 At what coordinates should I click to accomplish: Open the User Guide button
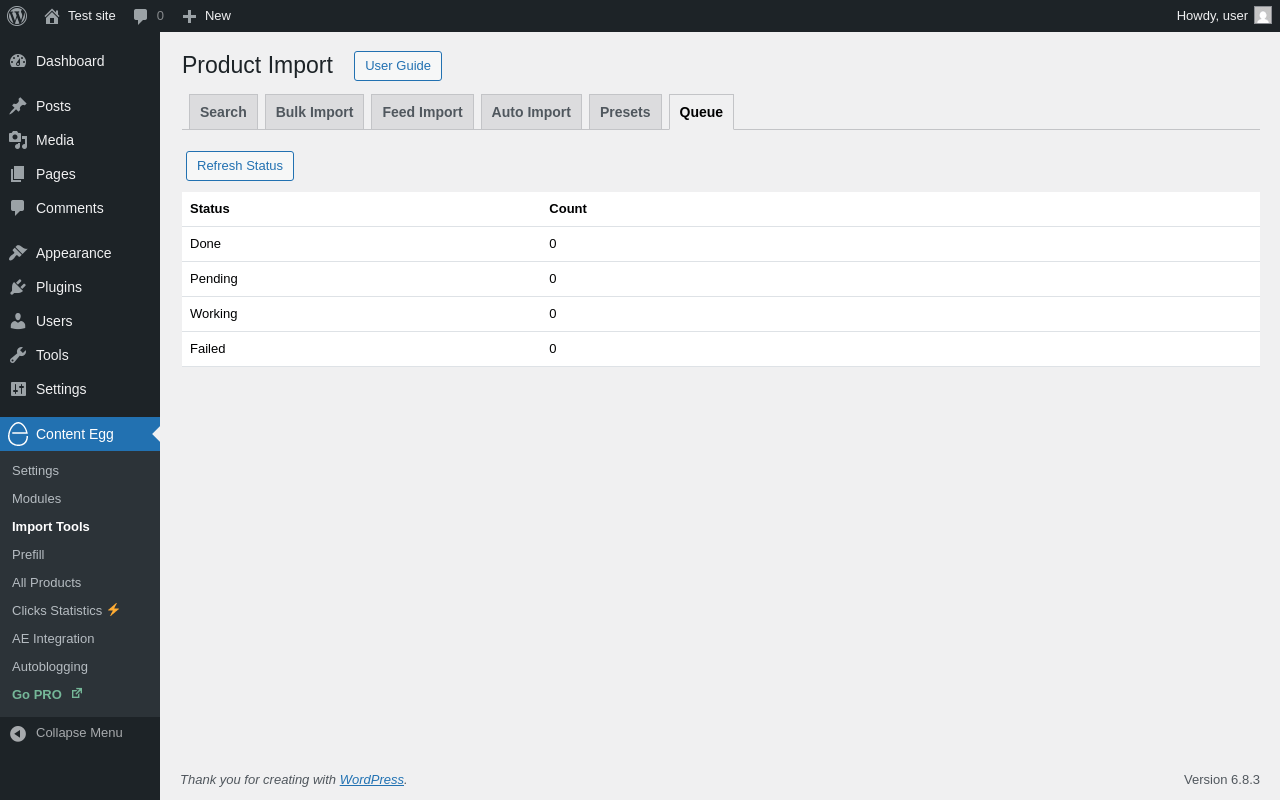click(398, 66)
